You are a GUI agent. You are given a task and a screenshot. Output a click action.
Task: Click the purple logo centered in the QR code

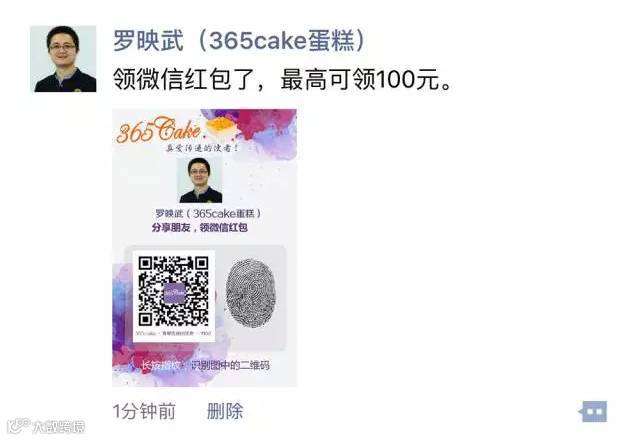(174, 292)
